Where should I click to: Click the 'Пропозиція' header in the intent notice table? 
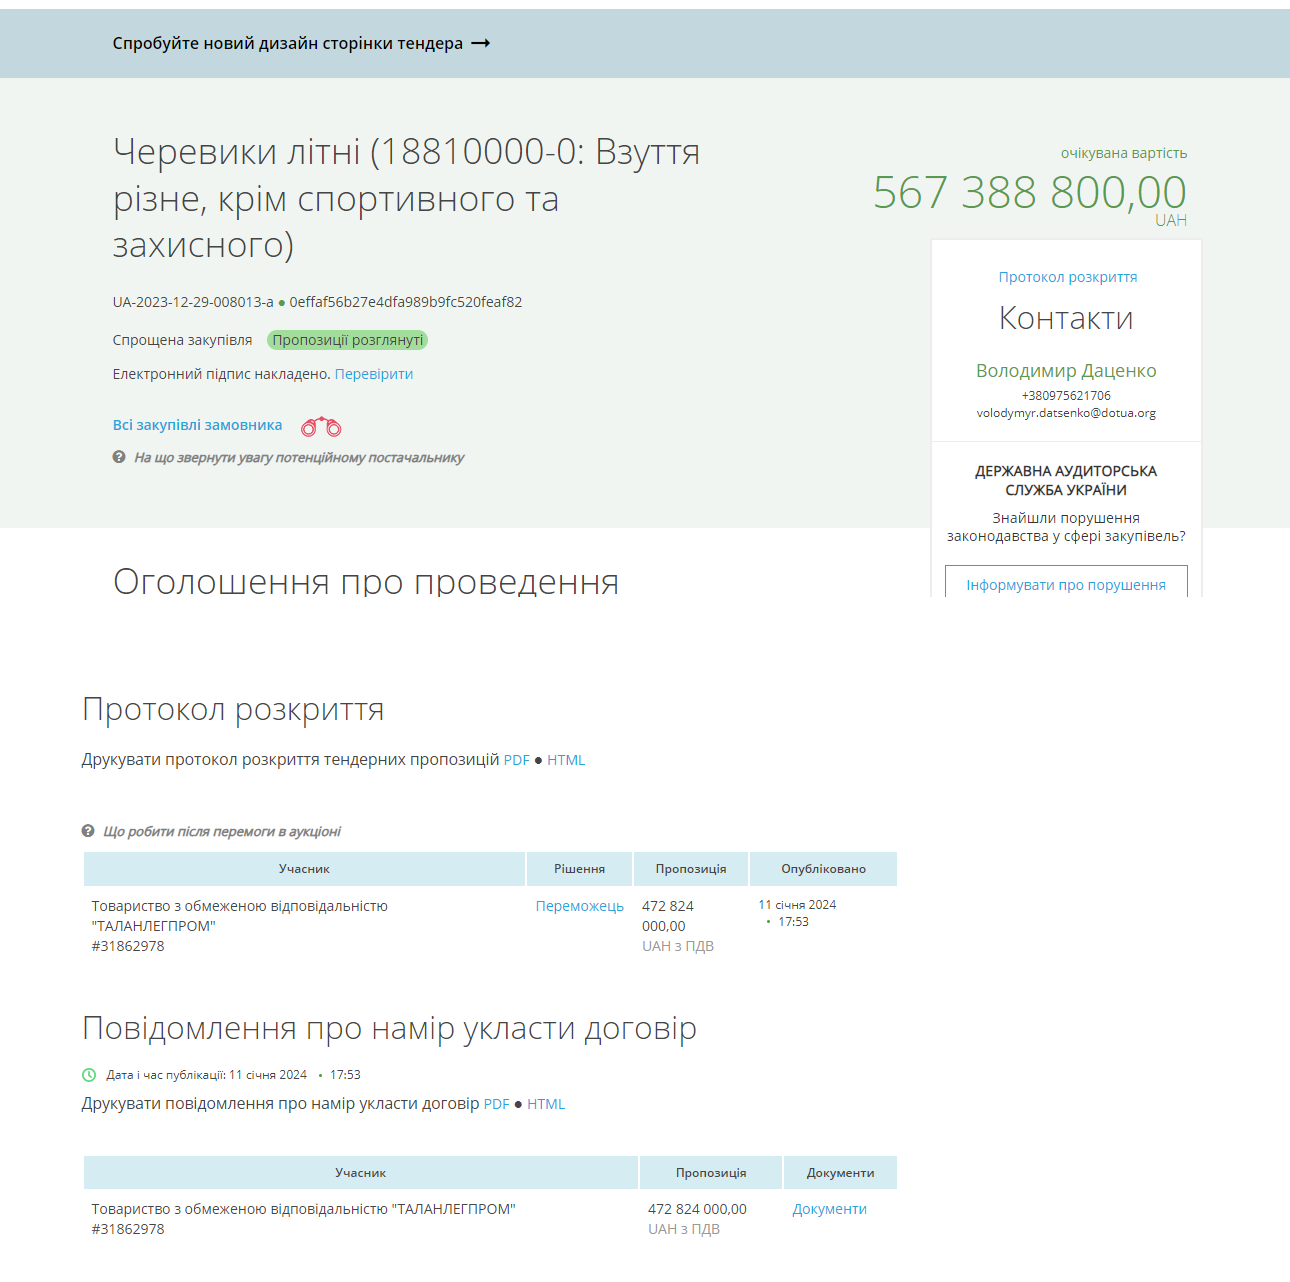[711, 1173]
